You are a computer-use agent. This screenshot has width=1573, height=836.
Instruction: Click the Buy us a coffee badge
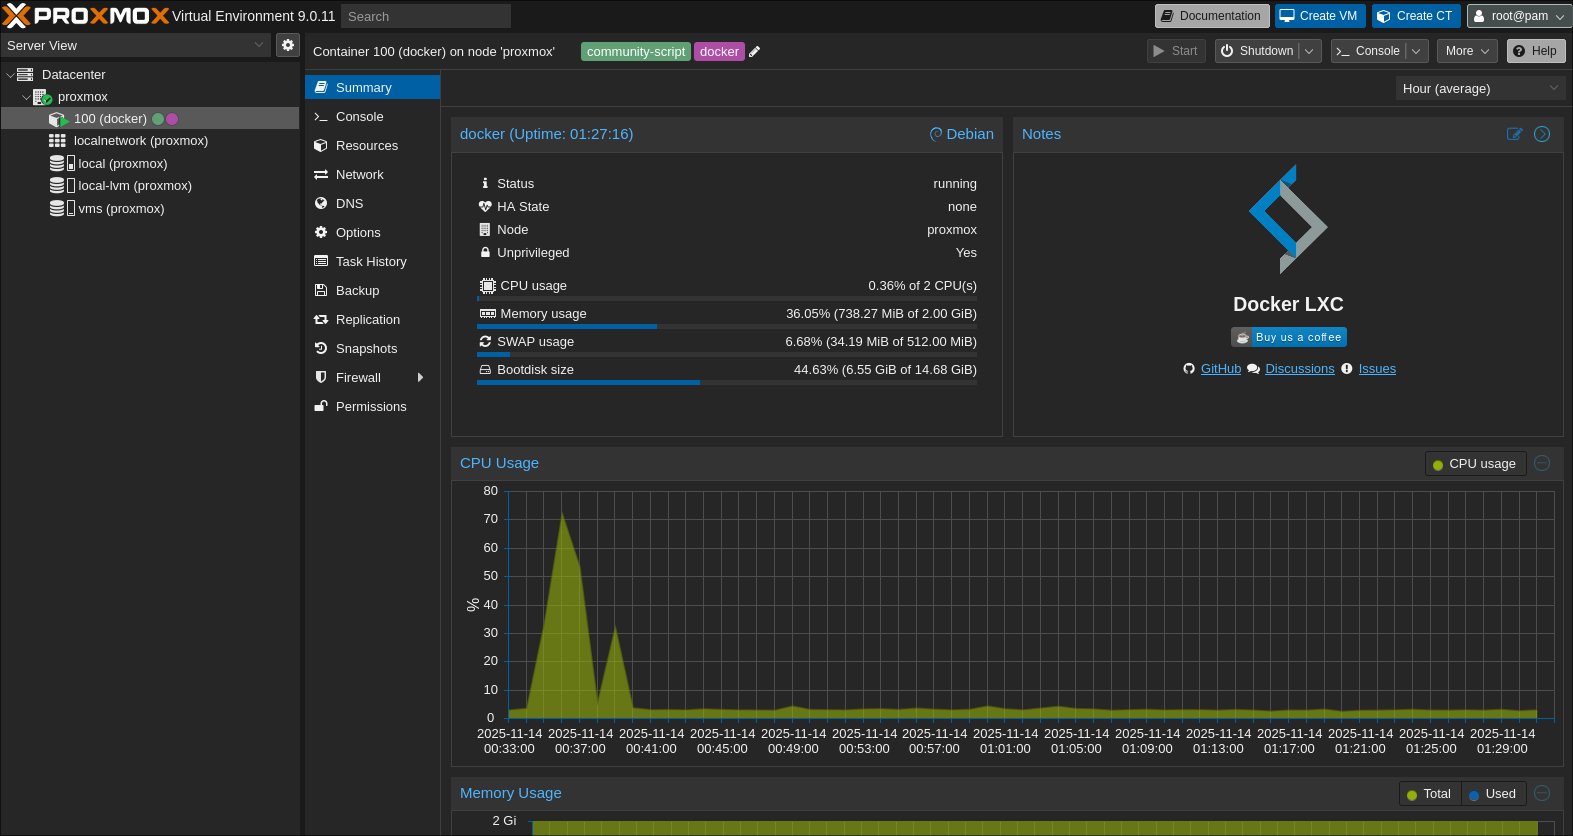click(1289, 337)
